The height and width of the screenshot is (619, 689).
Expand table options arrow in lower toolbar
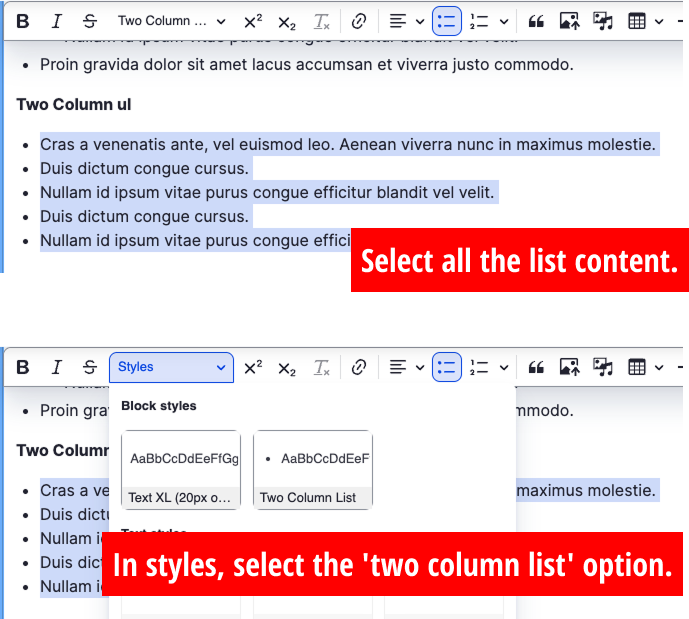[659, 367]
